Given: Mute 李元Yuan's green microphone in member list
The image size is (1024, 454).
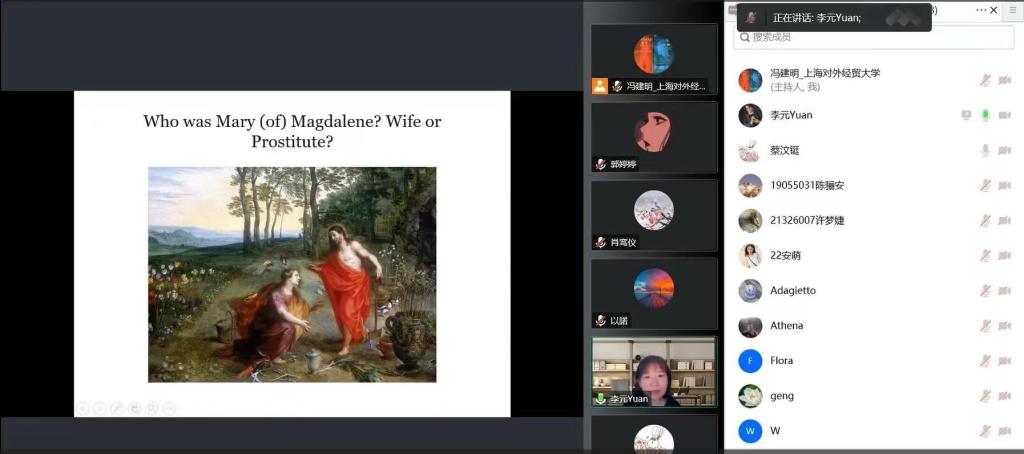Looking at the screenshot, I should pyautogui.click(x=985, y=116).
